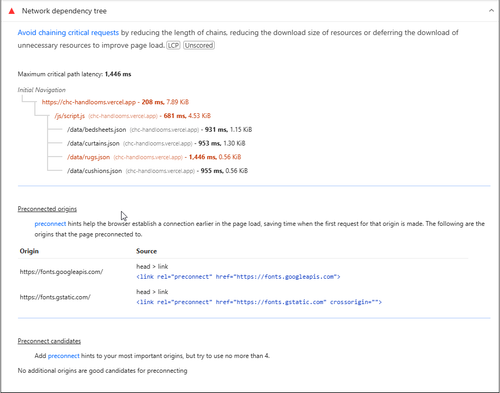Click the 1,446 ms timing for rugs.json
The height and width of the screenshot is (393, 500).
(x=203, y=157)
